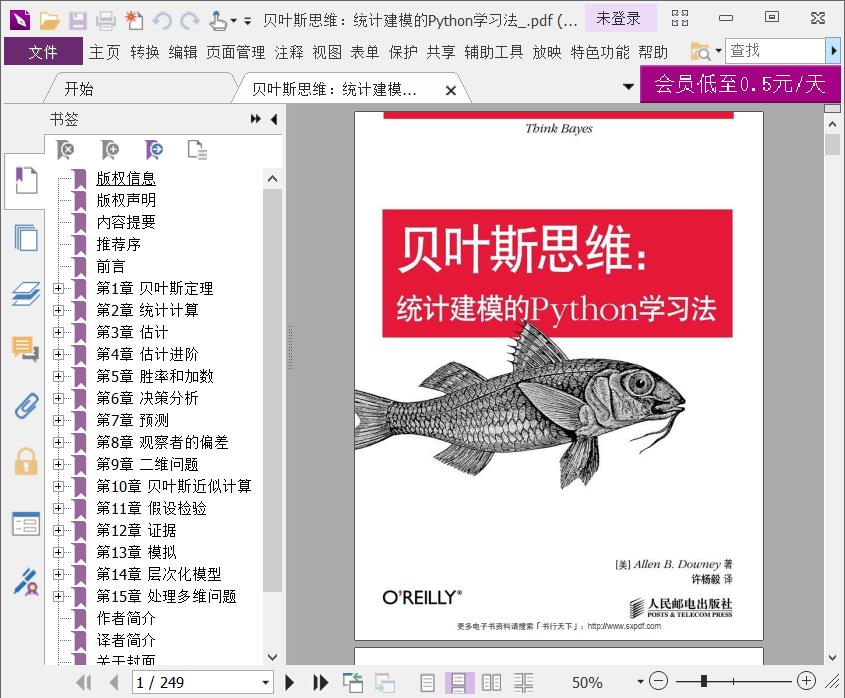This screenshot has height=698, width=845.
Task: Expand the 第10章 贝叶斯近似计算 bookmark
Action: 58,486
